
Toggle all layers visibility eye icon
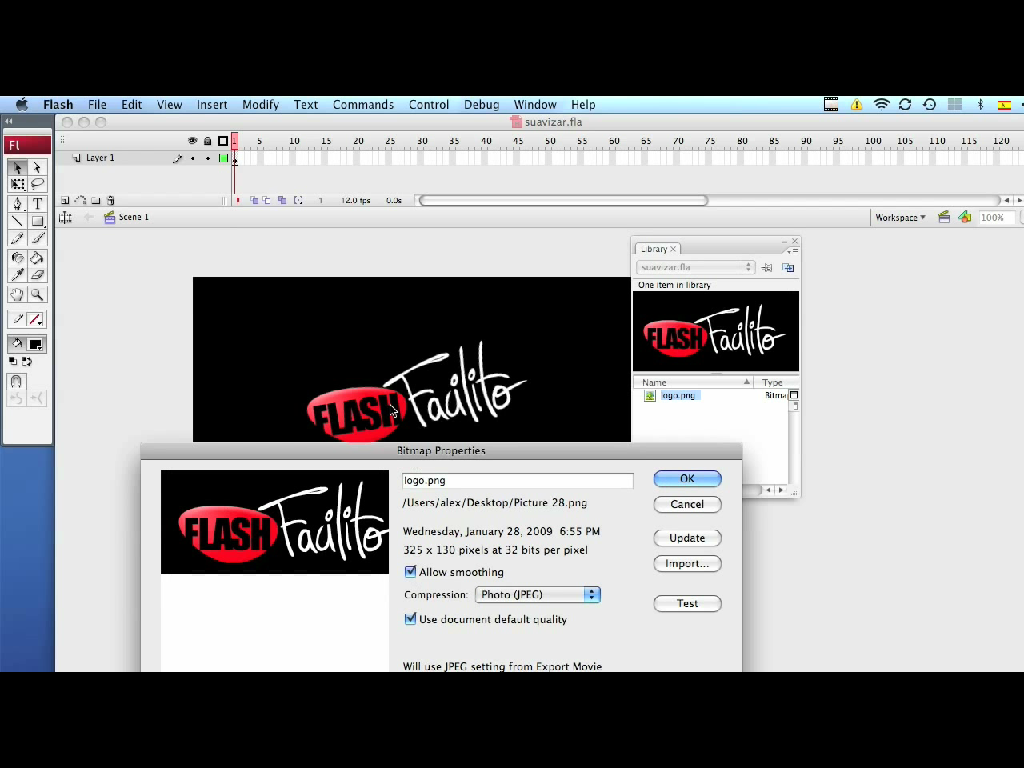point(193,141)
